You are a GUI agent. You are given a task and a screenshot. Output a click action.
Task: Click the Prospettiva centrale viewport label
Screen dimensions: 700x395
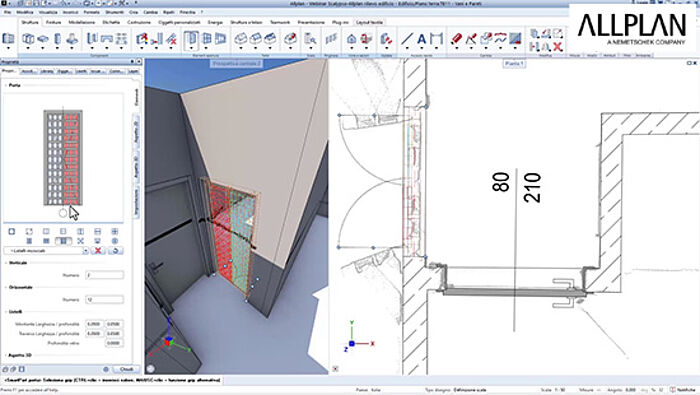click(x=236, y=64)
